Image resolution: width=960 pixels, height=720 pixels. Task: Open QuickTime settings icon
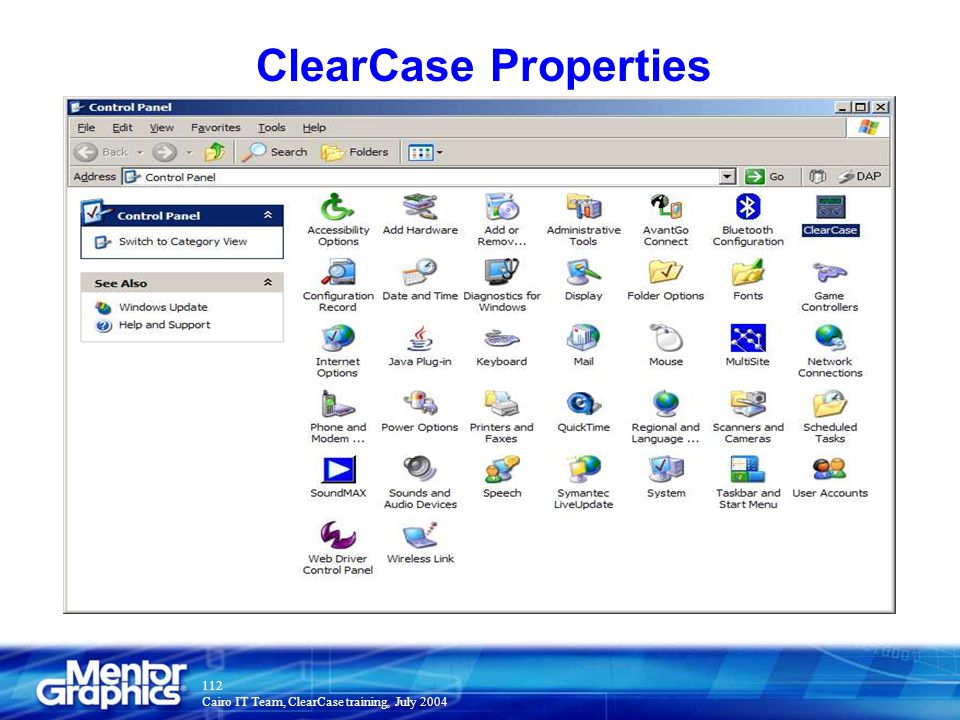(x=583, y=404)
